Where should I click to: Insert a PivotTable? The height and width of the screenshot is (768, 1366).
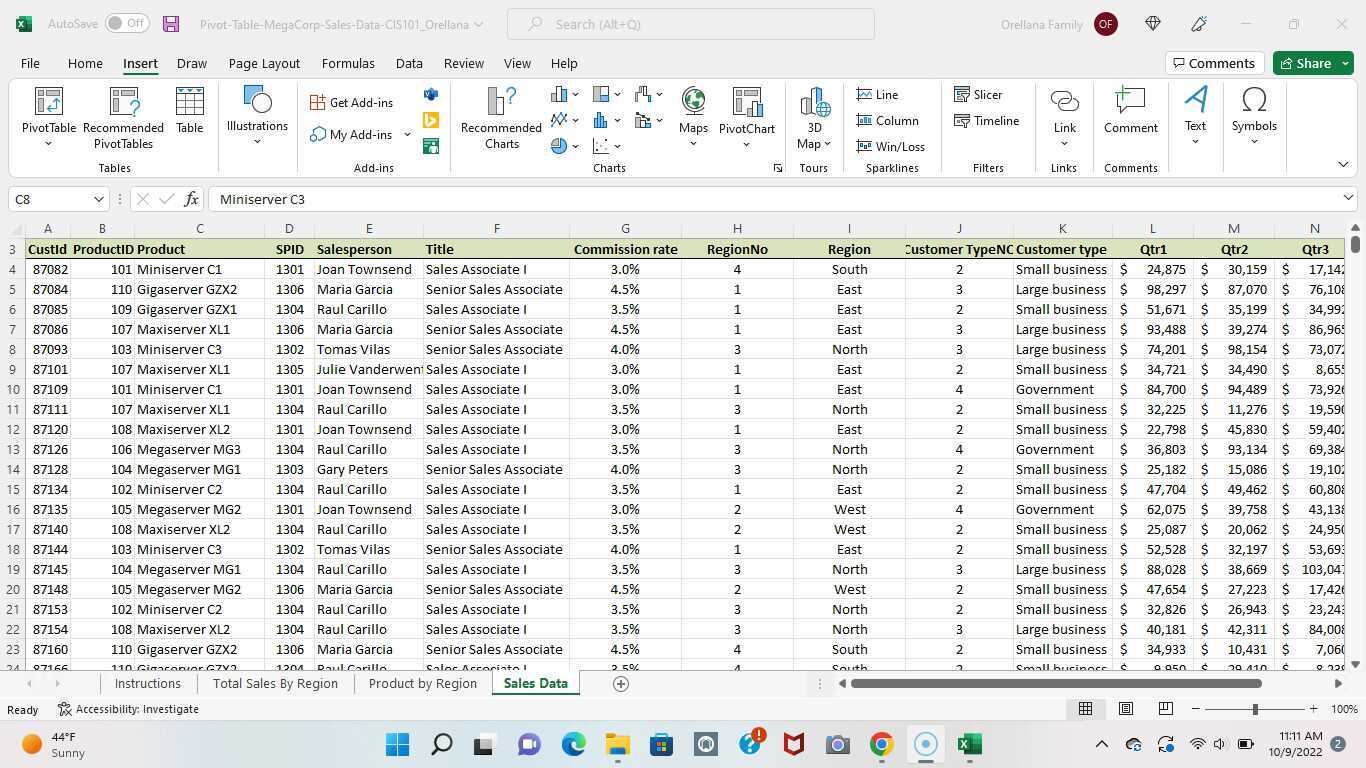(x=47, y=112)
